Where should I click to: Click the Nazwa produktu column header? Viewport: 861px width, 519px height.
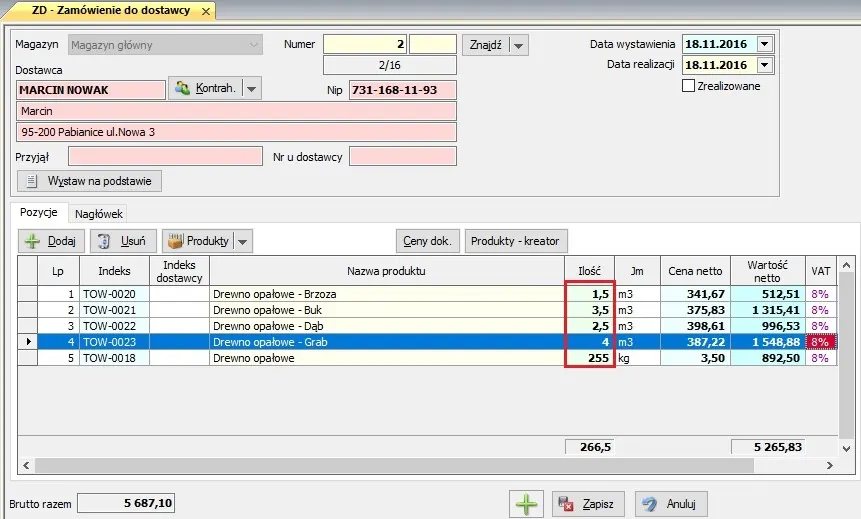[x=387, y=271]
